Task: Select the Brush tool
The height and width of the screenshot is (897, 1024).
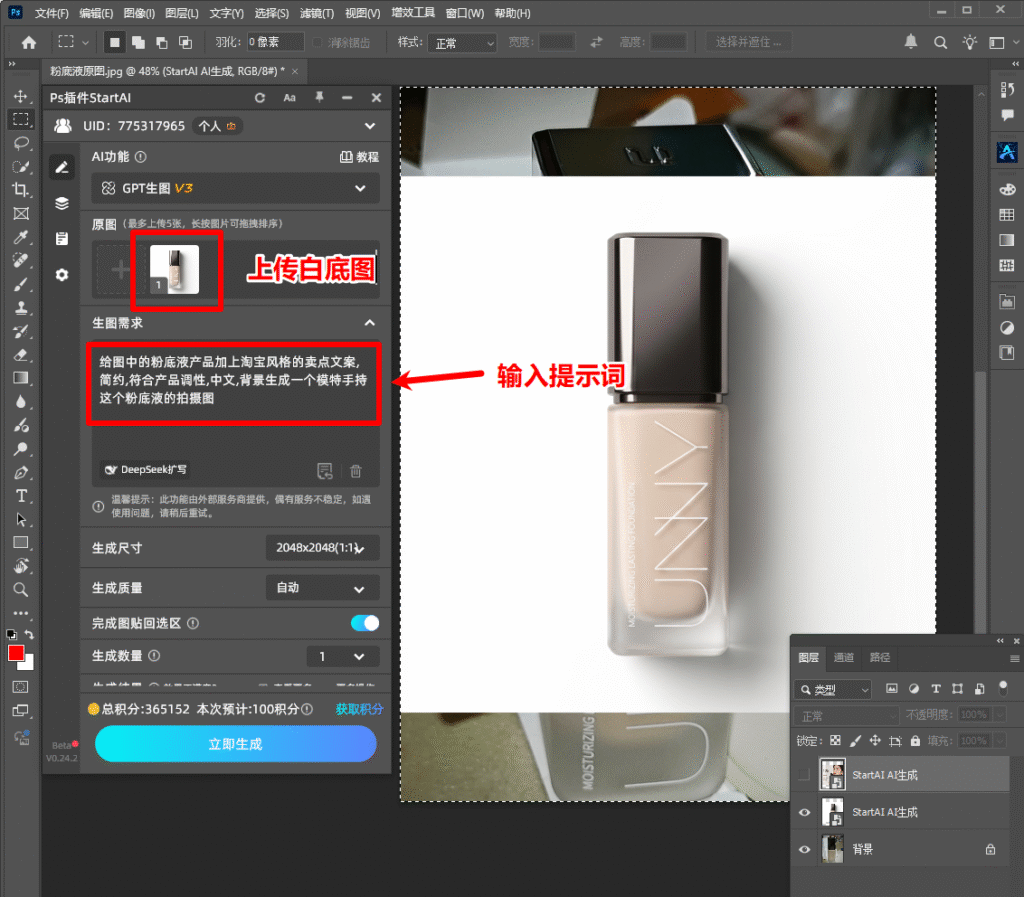Action: [21, 284]
